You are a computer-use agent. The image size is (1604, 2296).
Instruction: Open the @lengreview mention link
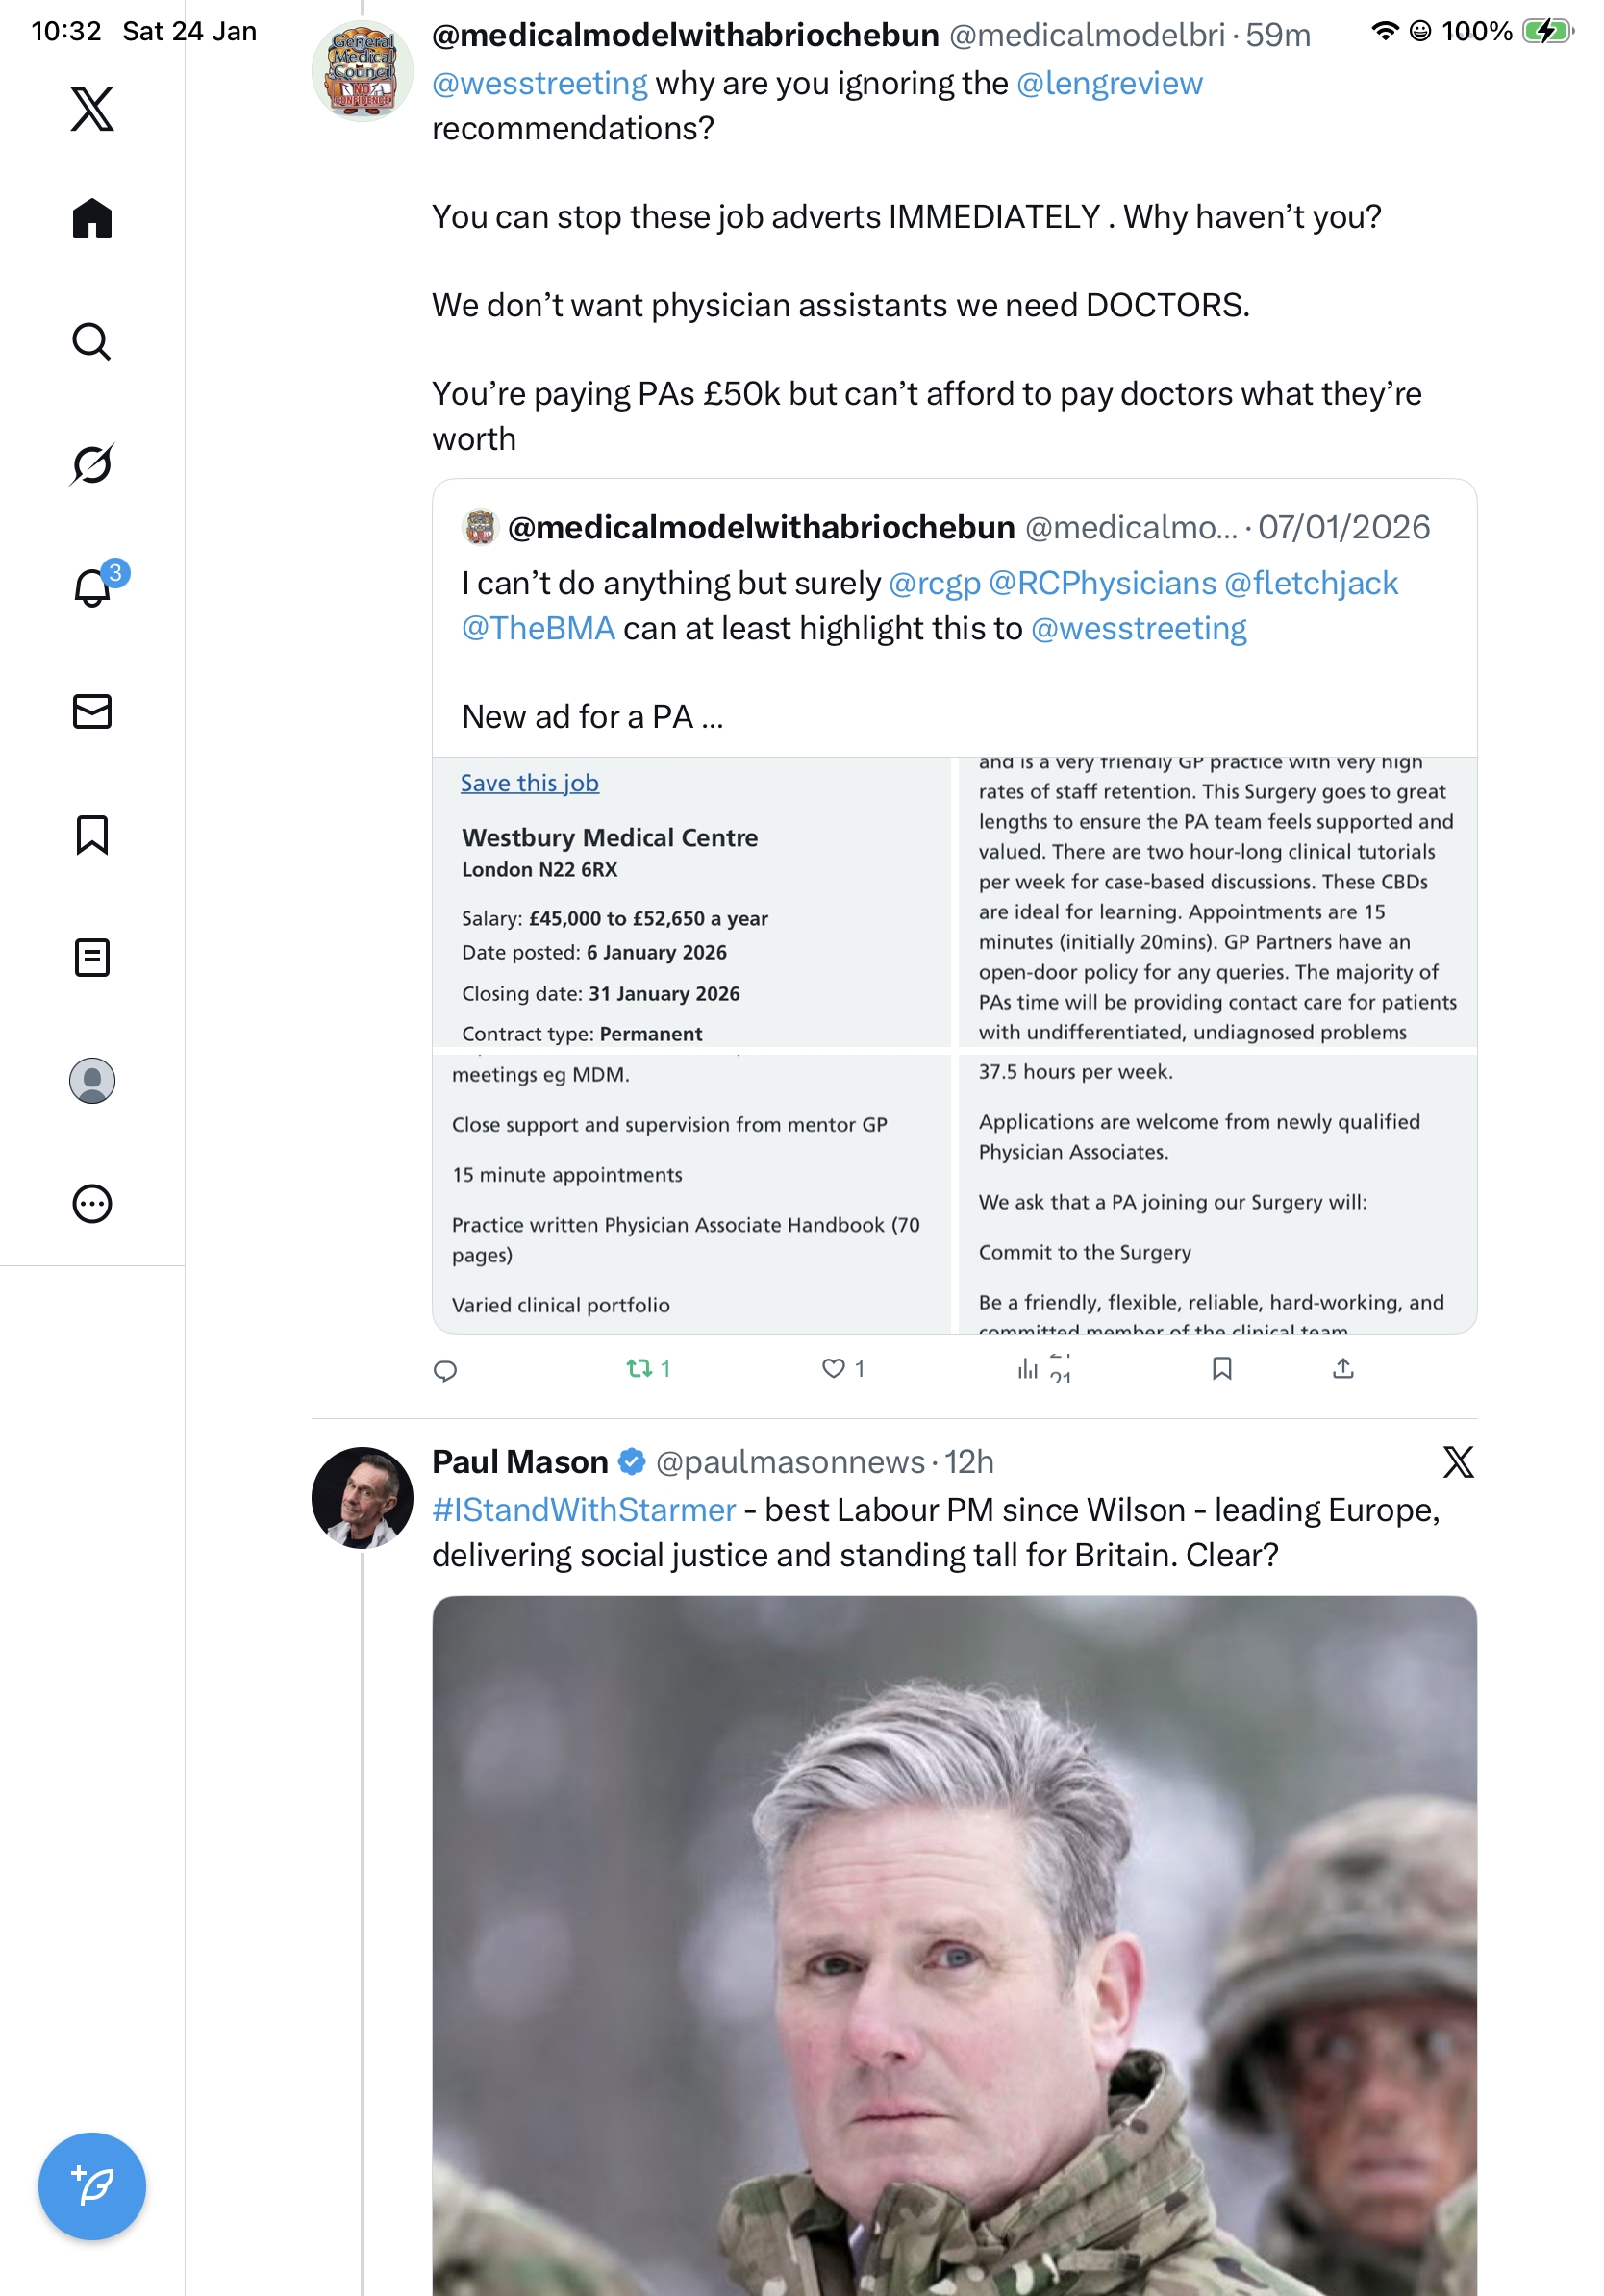pos(1108,83)
